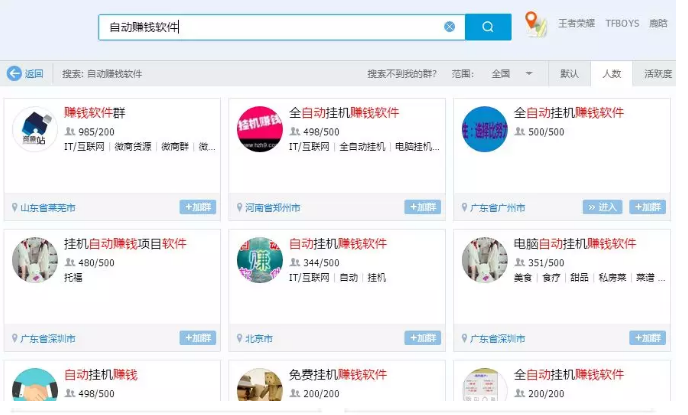
Task: Click location 山东省莱芜市
Action: click(48, 208)
